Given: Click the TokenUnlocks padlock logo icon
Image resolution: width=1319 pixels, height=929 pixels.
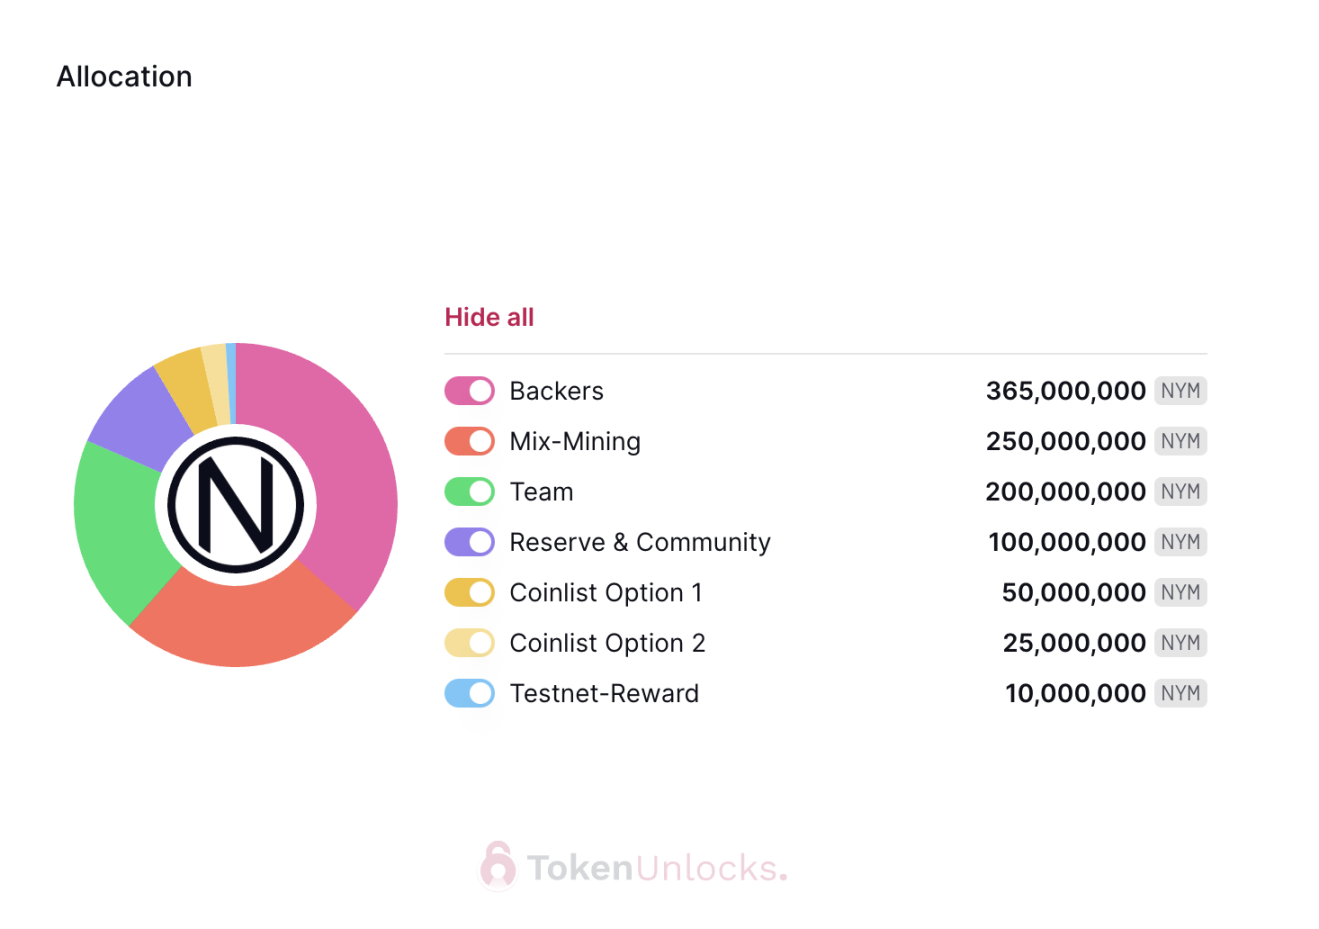Looking at the screenshot, I should [497, 866].
